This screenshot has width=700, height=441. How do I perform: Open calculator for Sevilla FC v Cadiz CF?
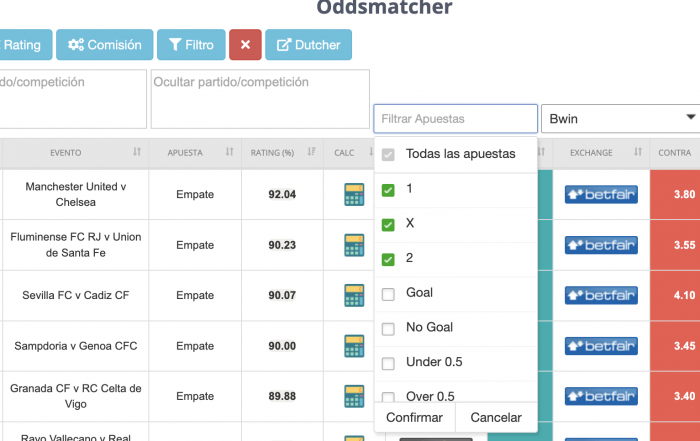click(354, 295)
